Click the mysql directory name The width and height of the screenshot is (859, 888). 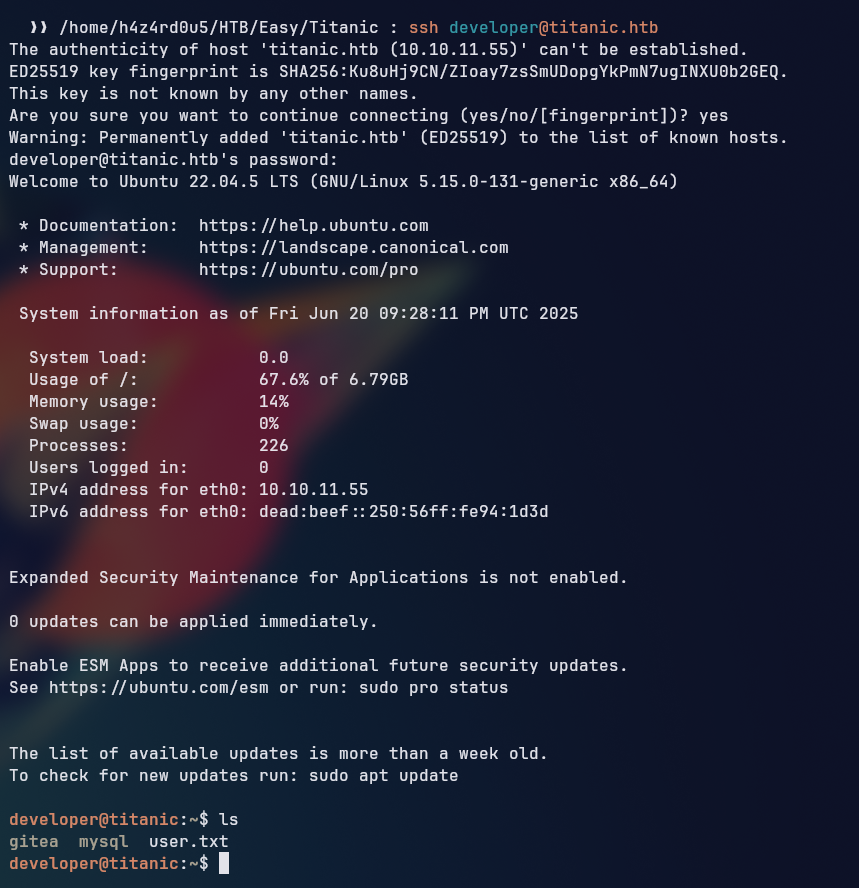coord(103,842)
